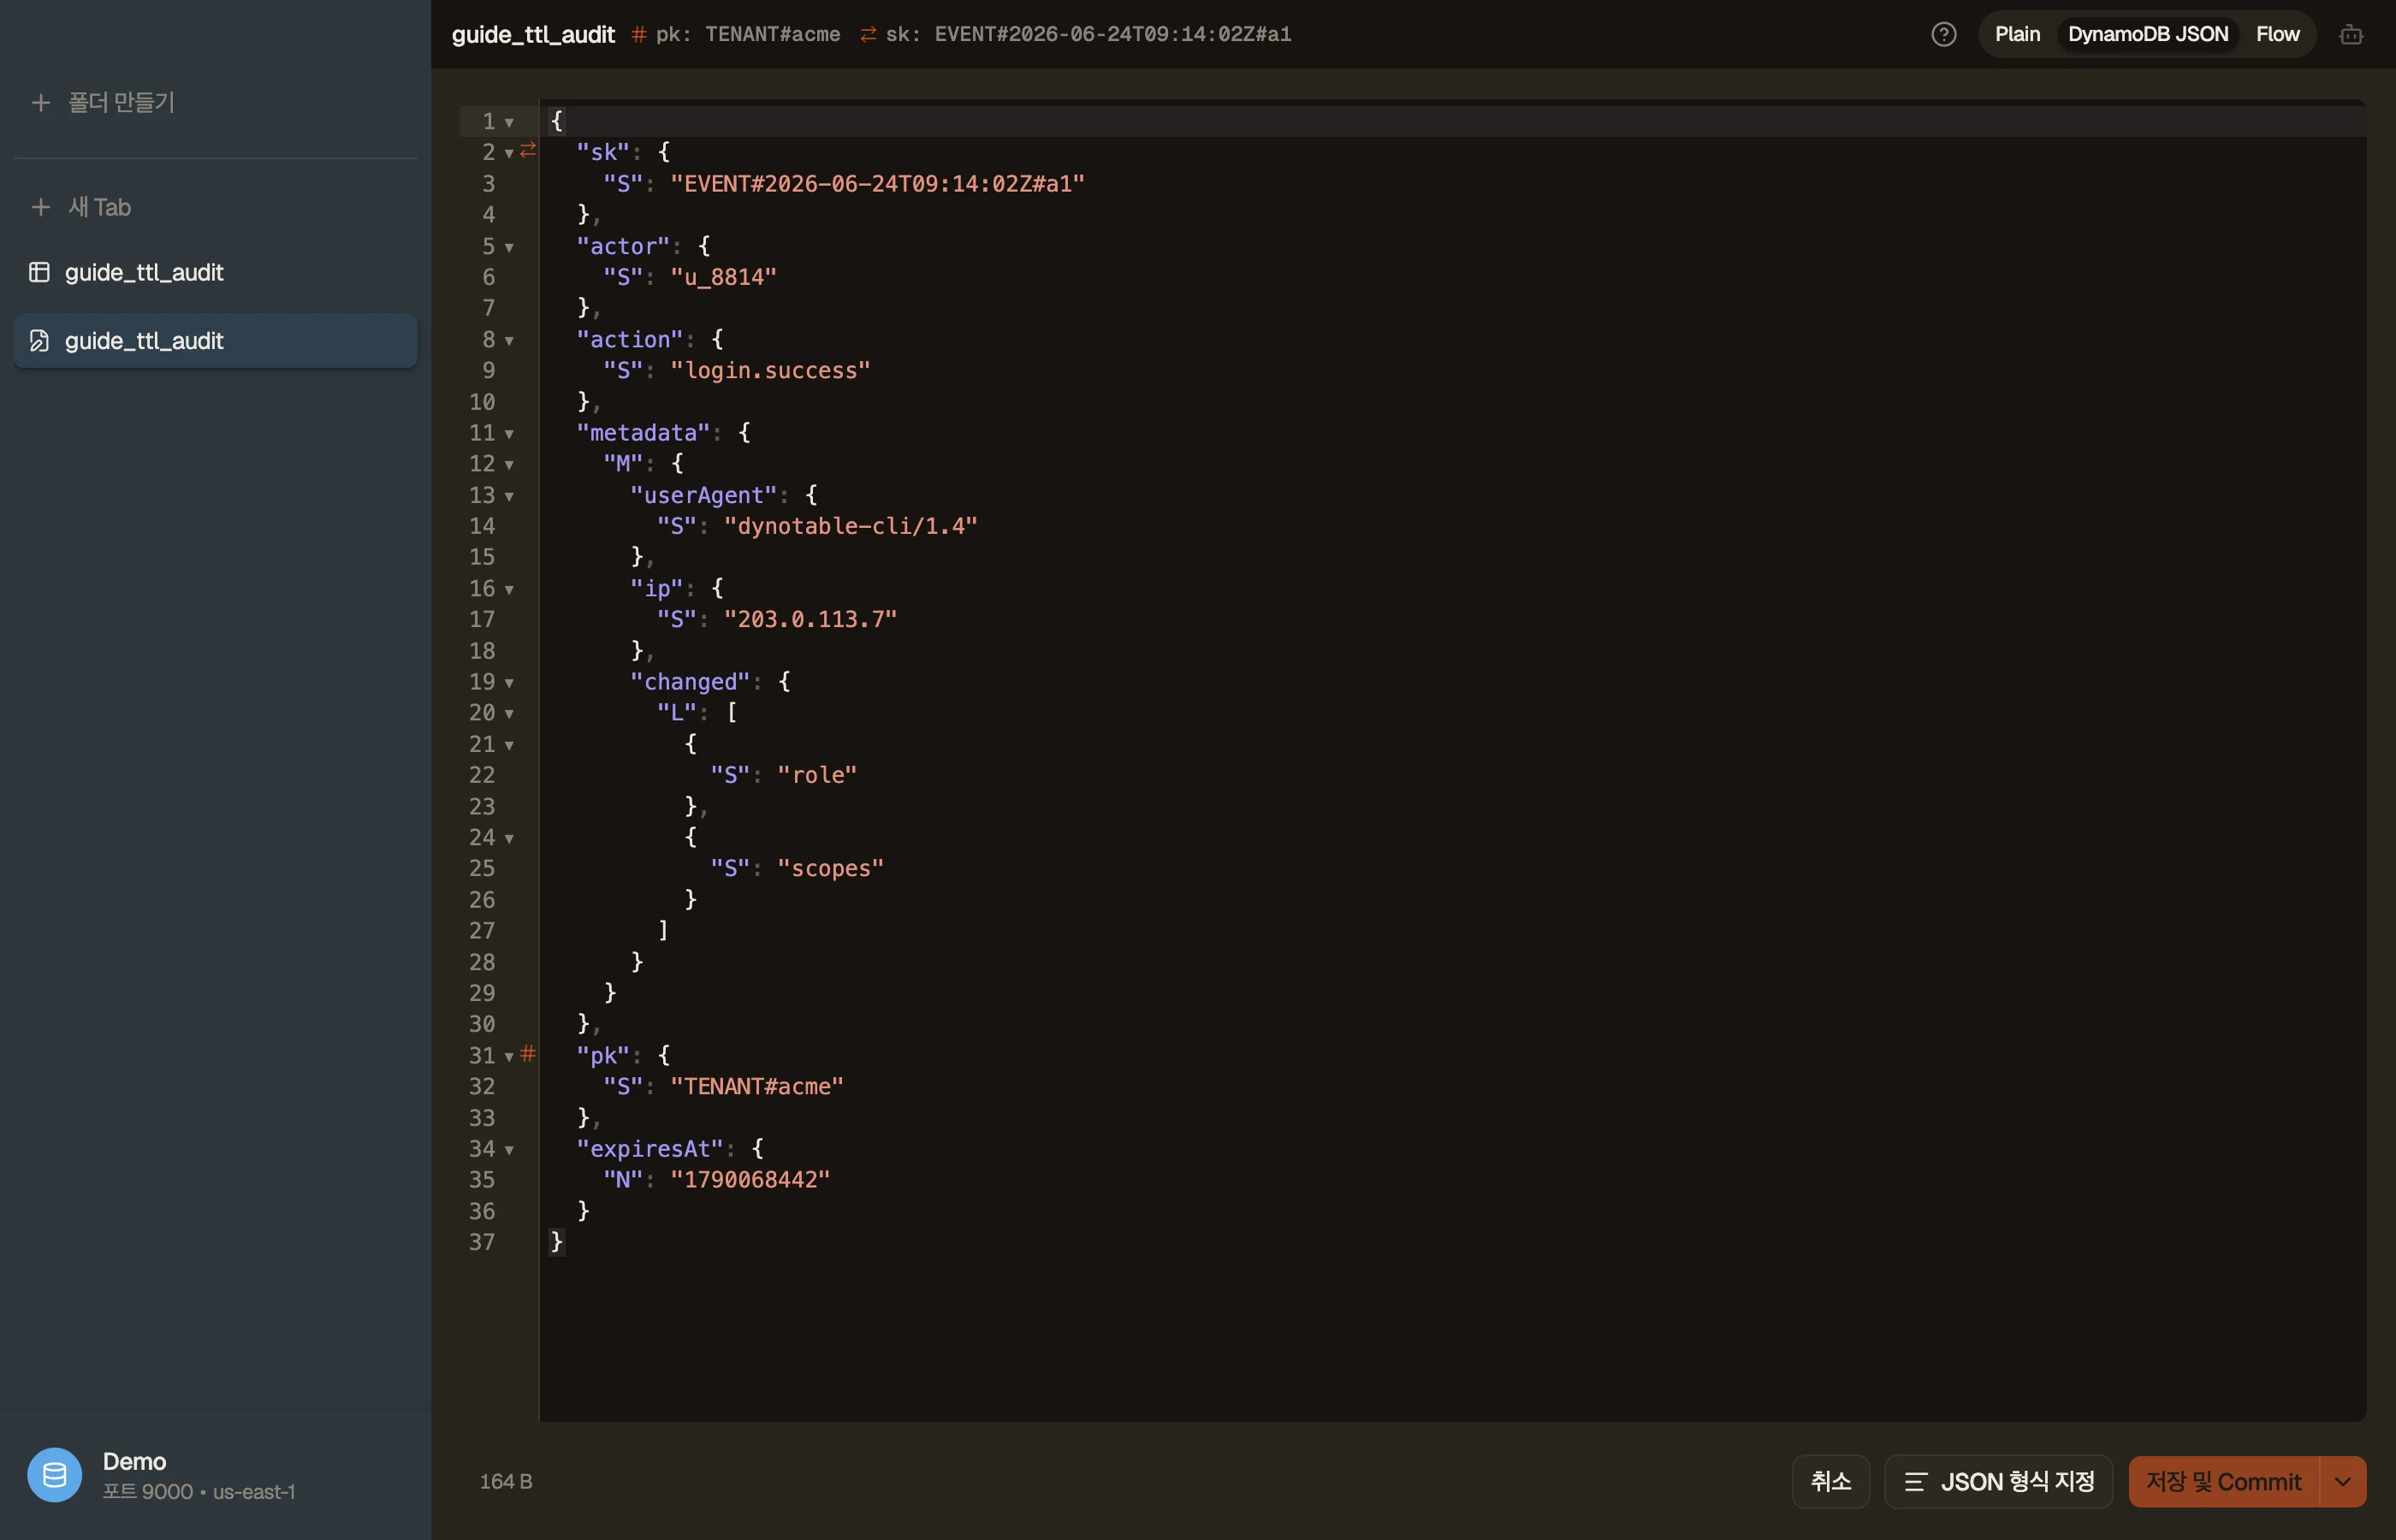Collapse the "metadata" block at line 11
Screen dimensions: 2396x1540
509,433
